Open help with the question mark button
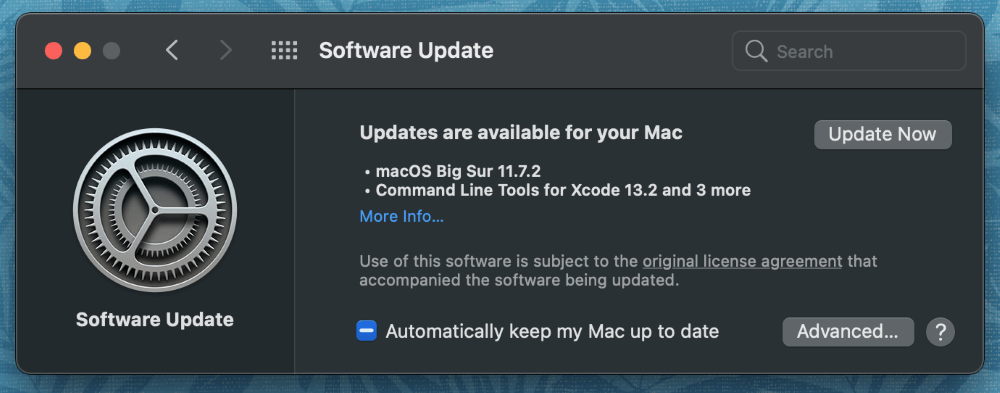The image size is (1000, 393). [x=940, y=332]
